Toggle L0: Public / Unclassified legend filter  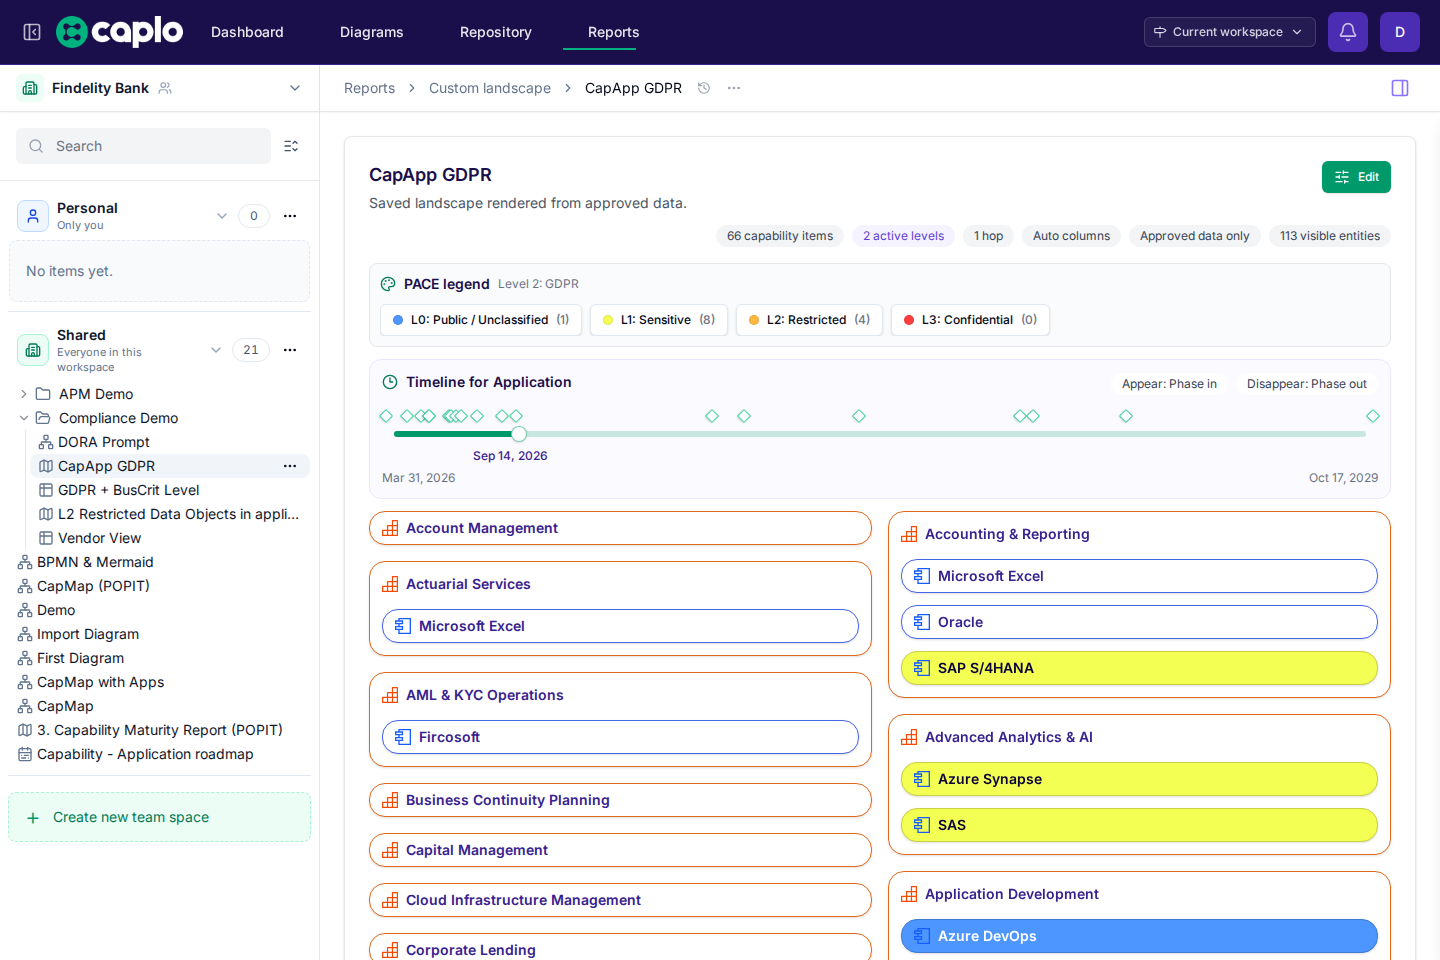481,320
